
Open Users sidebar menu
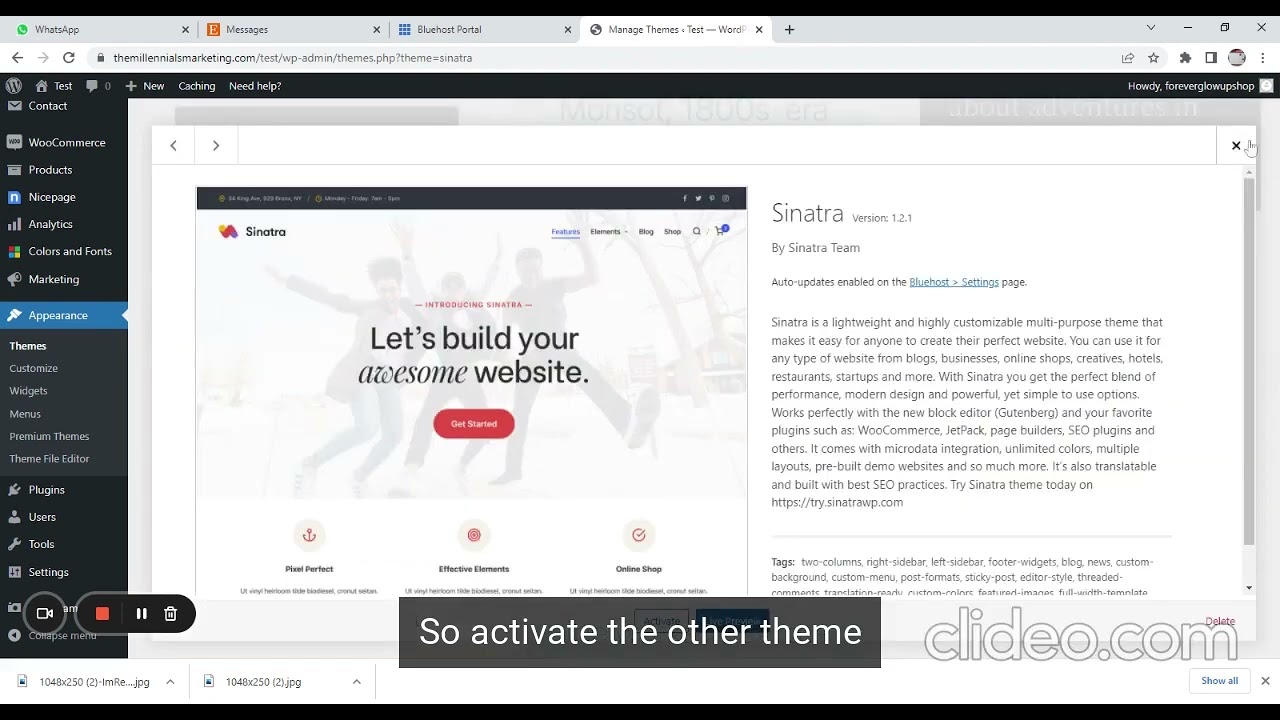pos(64,517)
